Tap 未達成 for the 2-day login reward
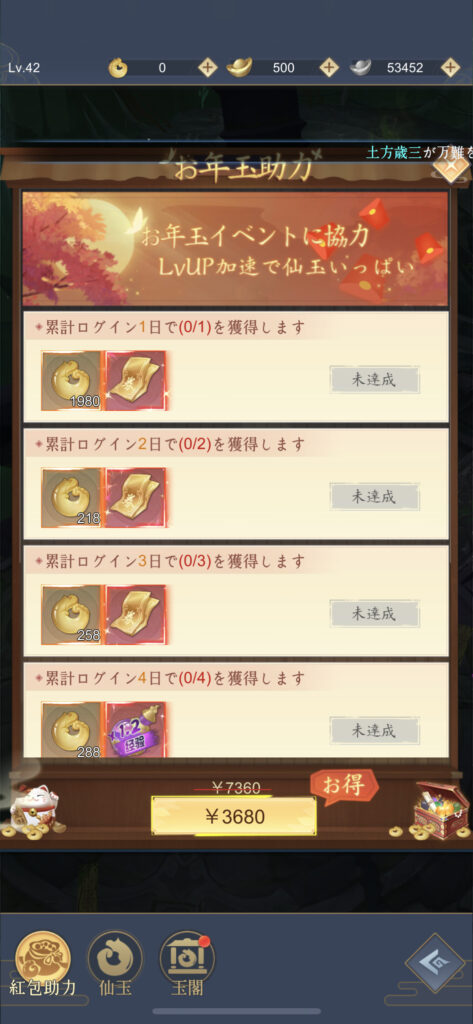 point(374,497)
